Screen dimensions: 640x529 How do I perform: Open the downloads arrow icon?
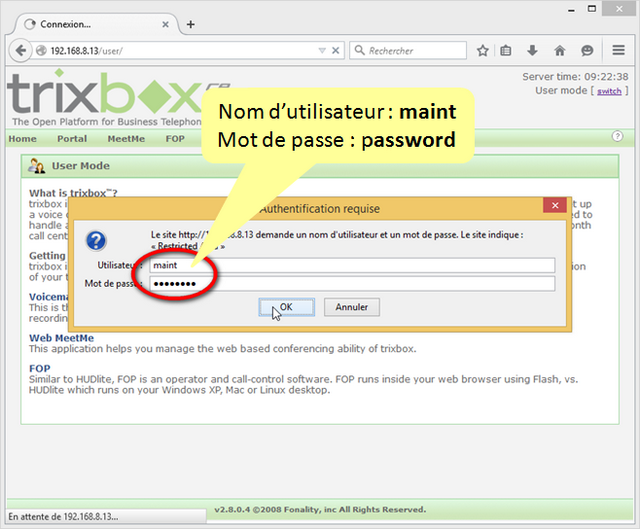click(x=532, y=51)
